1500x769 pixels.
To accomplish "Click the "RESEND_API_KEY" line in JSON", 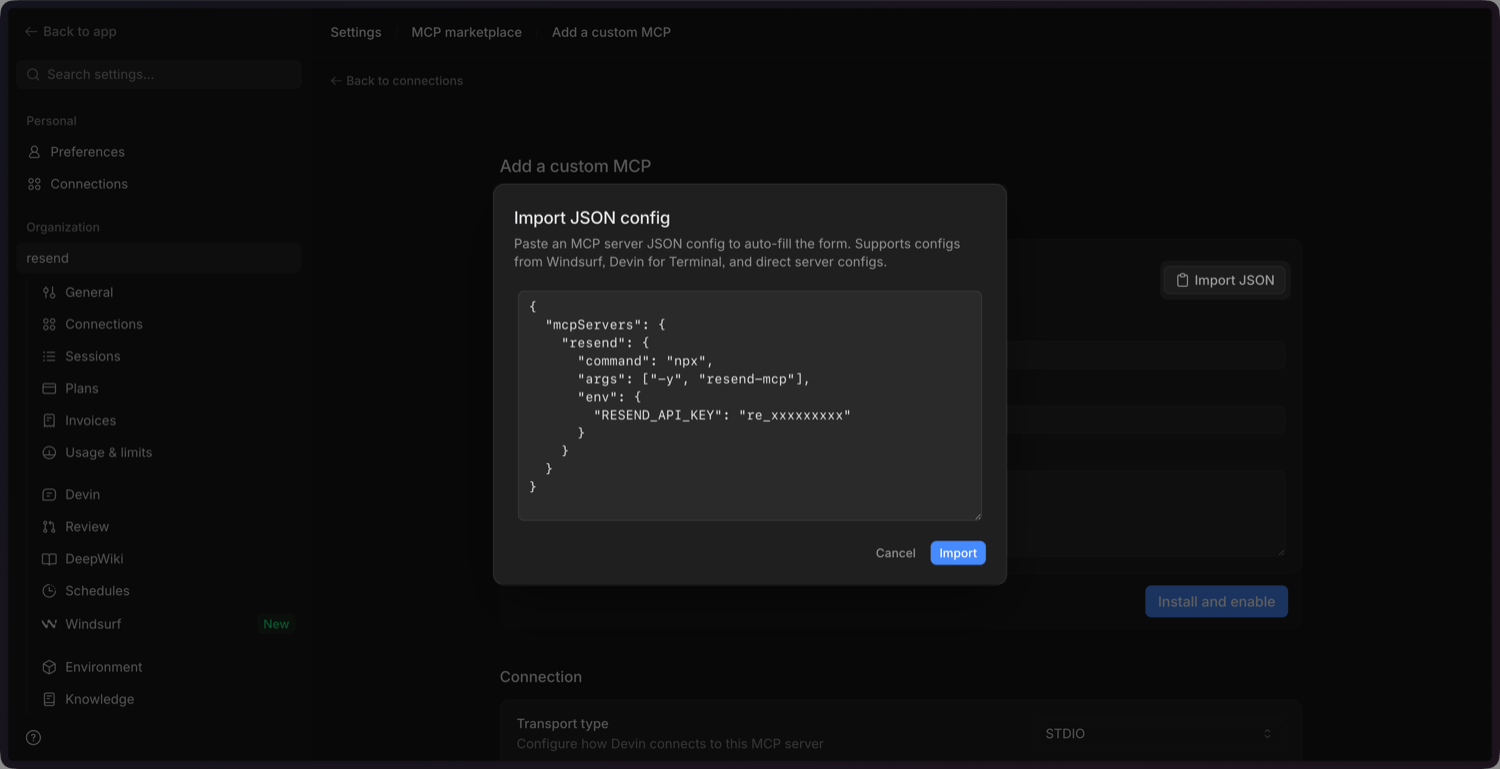I will [722, 414].
